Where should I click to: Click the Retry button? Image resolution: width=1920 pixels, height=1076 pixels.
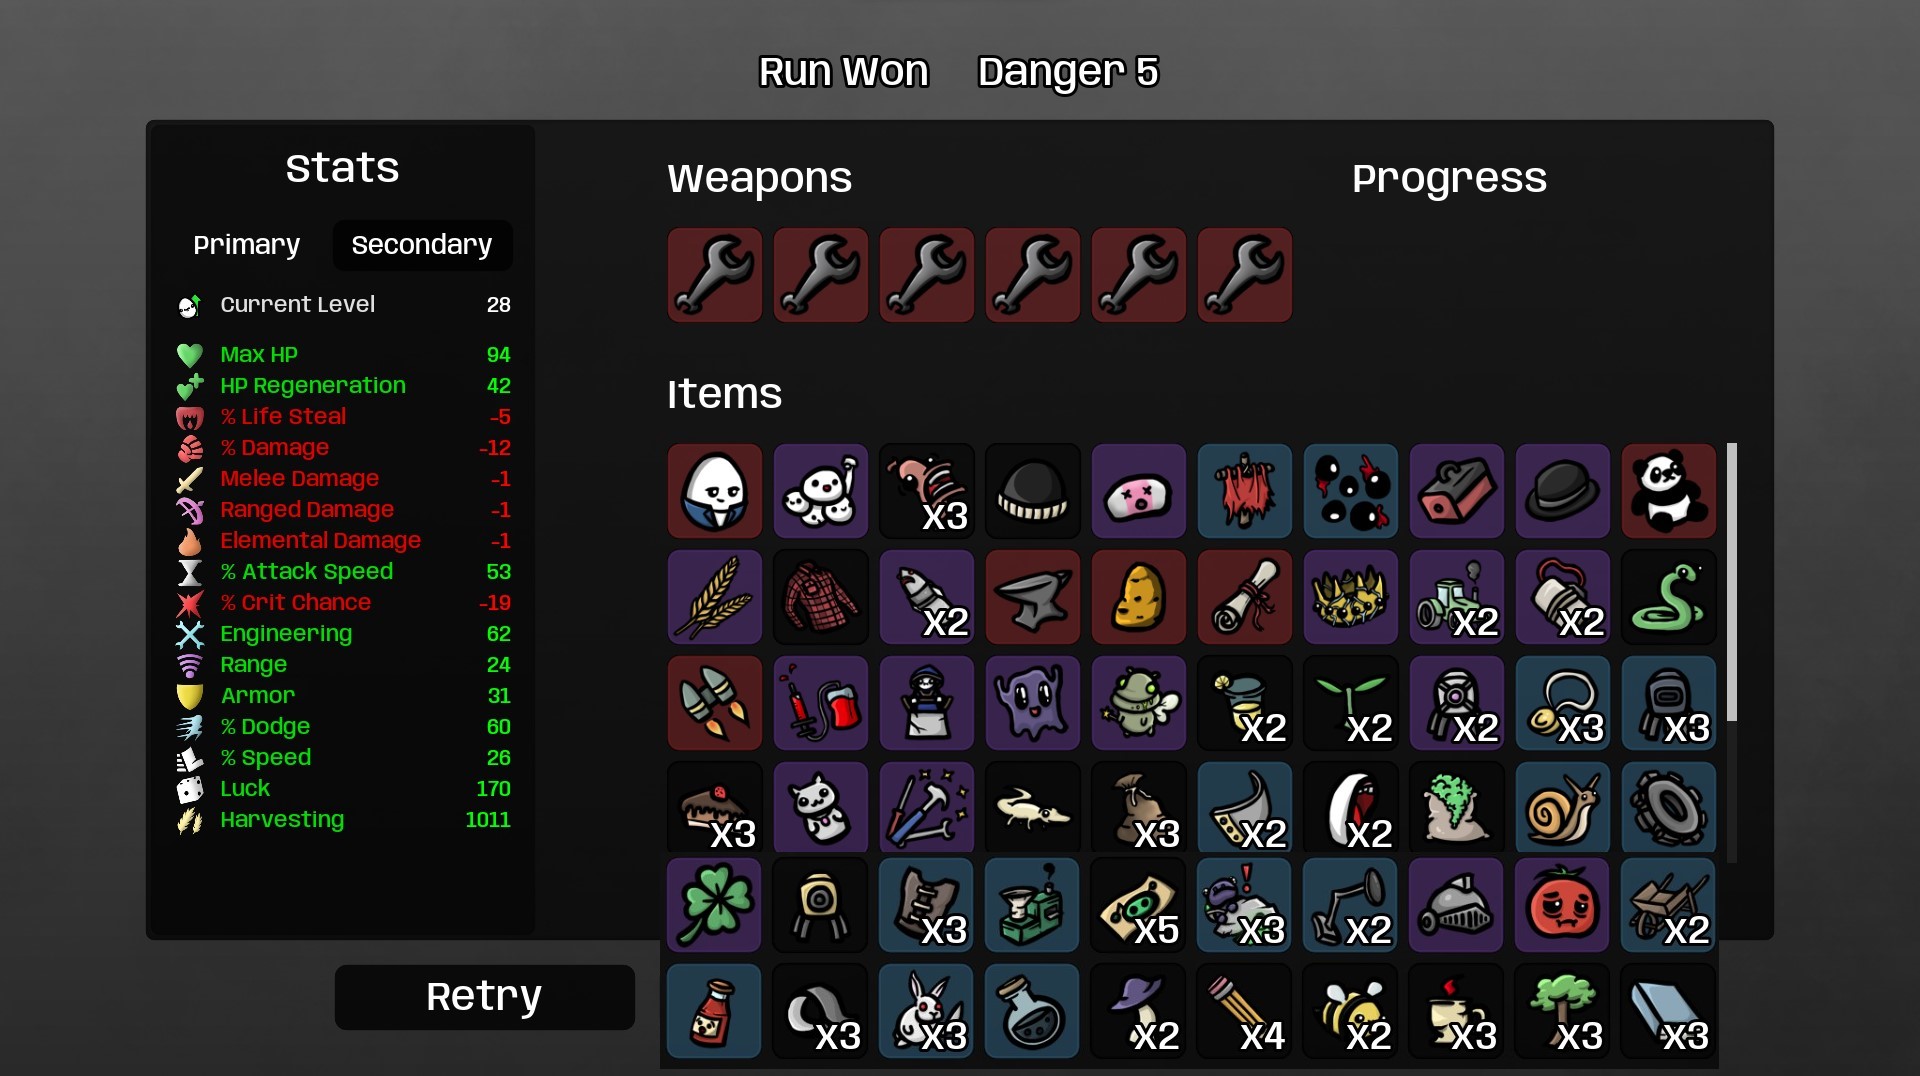pos(485,997)
